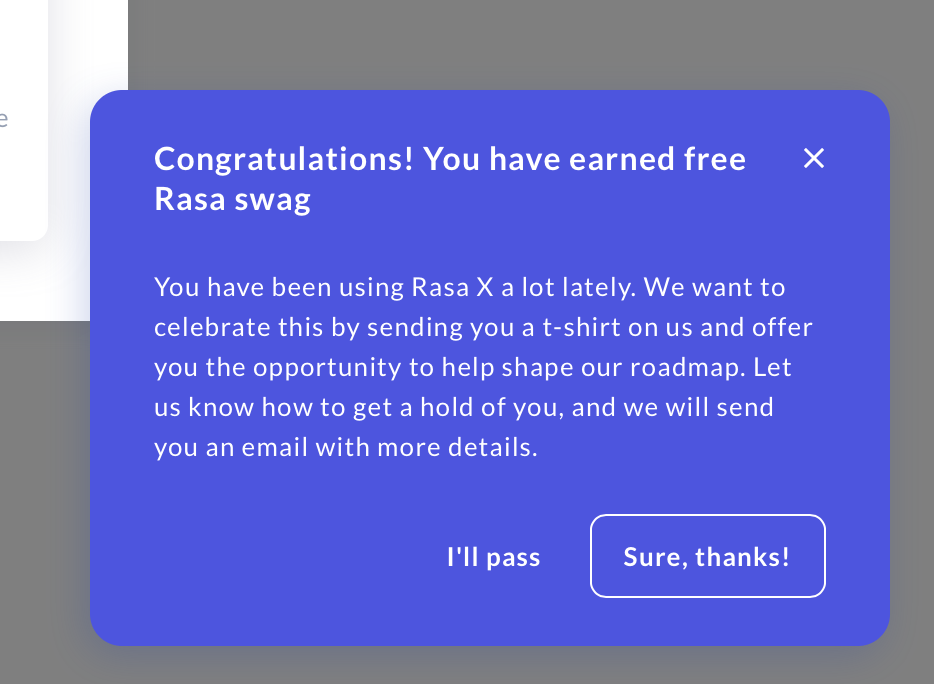Click the Congratulations heading text
The width and height of the screenshot is (934, 684).
point(450,179)
